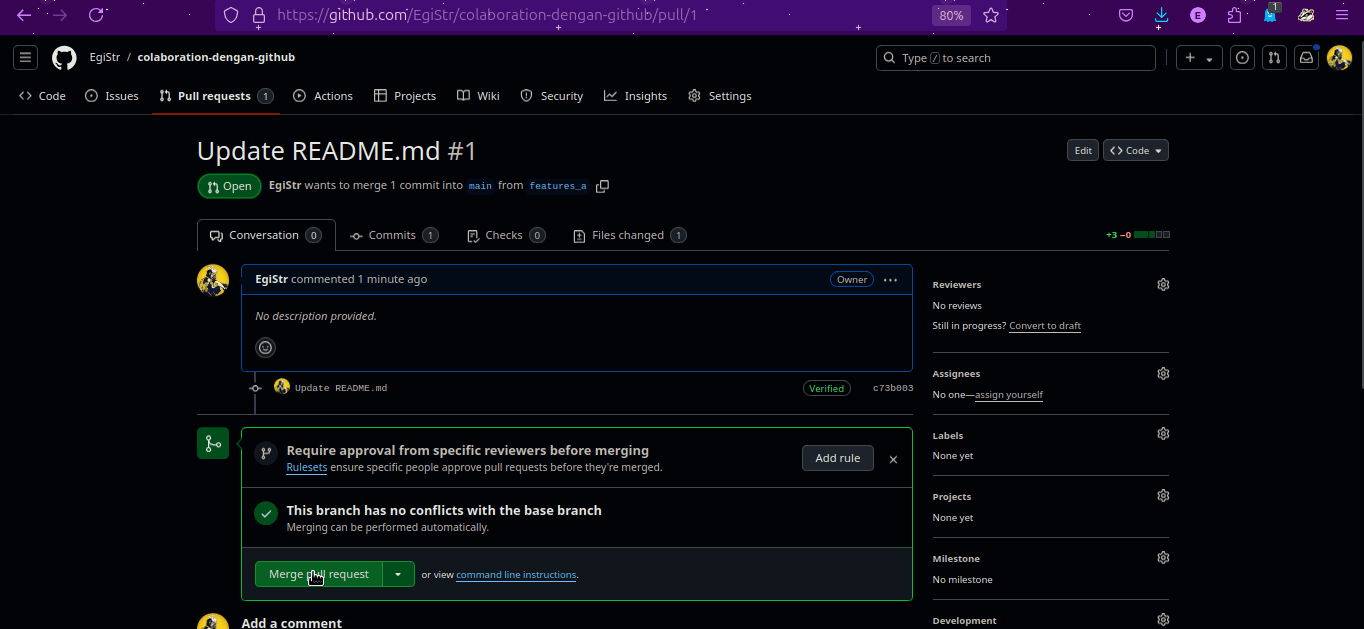Open Milestone gear settings

1162,558
